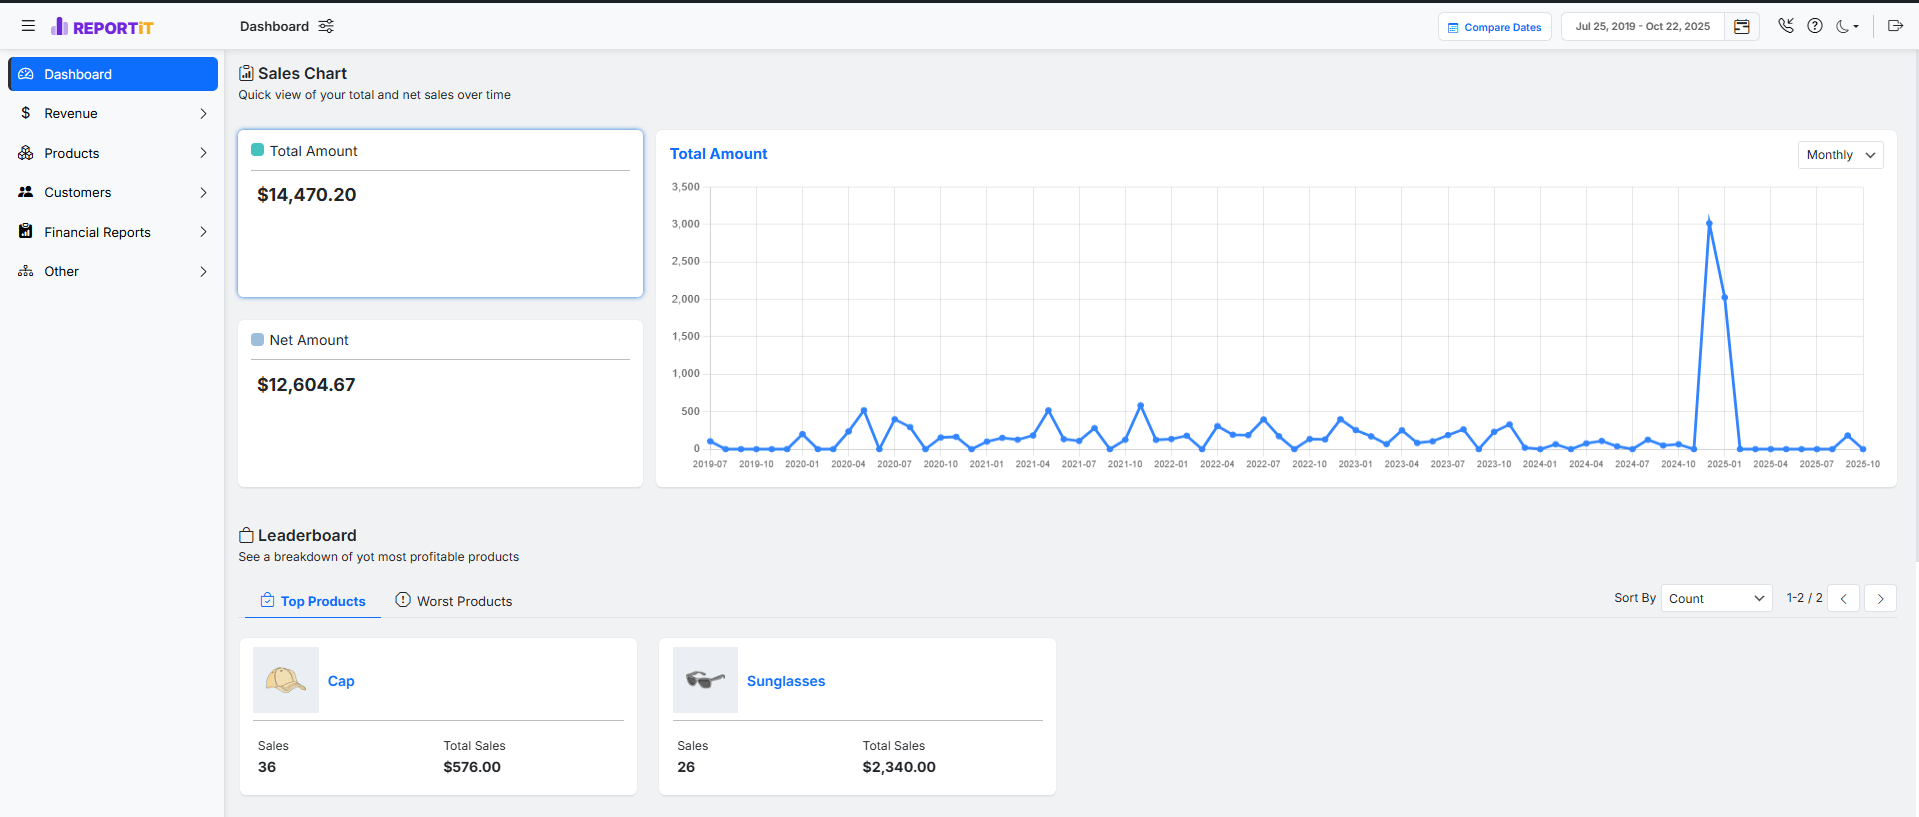Go to next leaderboard page
The image size is (1919, 817).
coord(1880,599)
